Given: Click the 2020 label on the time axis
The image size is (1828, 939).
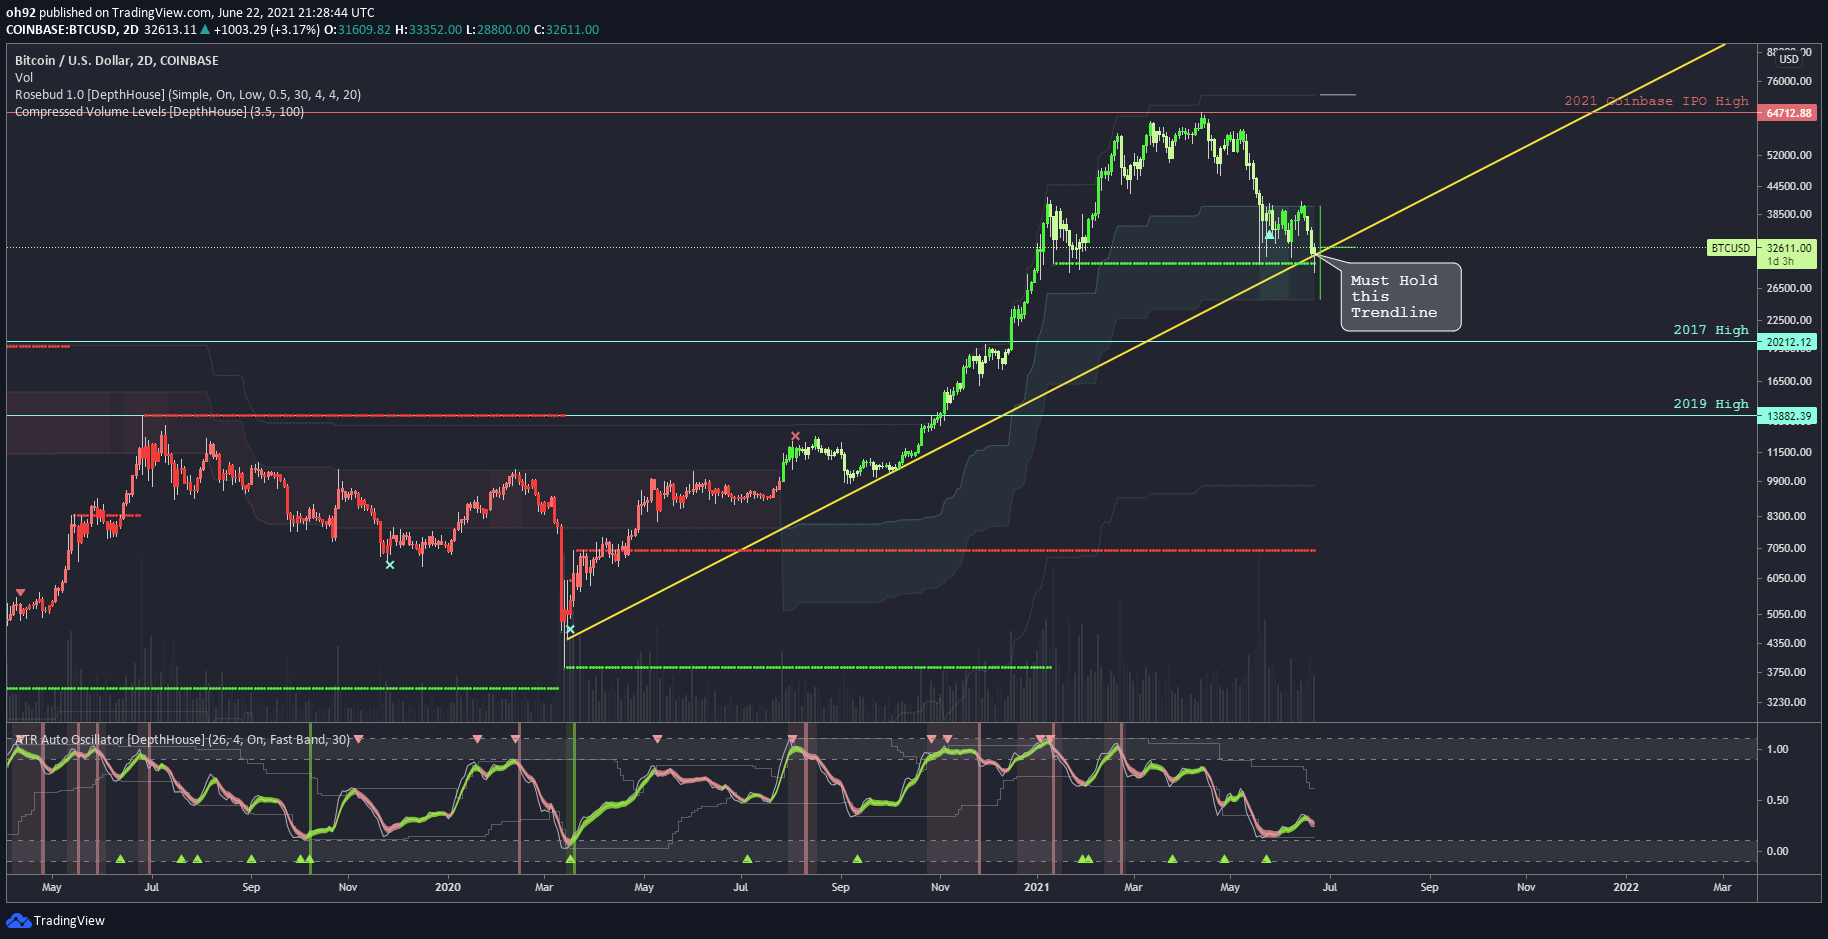Looking at the screenshot, I should (x=448, y=887).
